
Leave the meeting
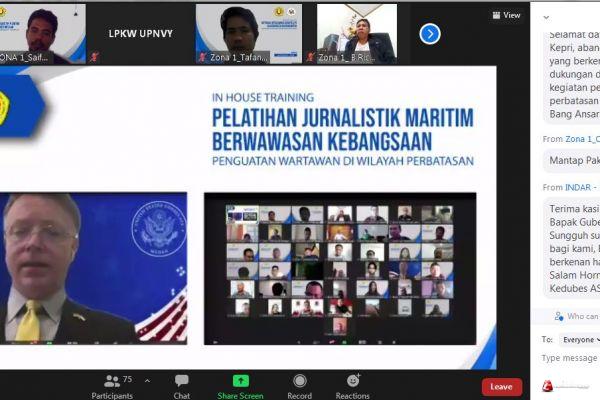(x=501, y=386)
